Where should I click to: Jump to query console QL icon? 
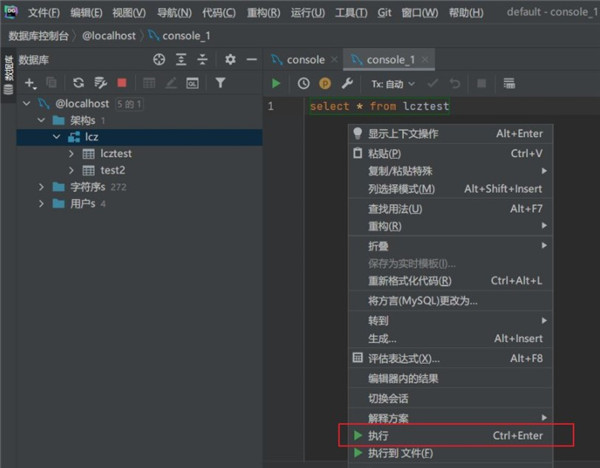[192, 83]
